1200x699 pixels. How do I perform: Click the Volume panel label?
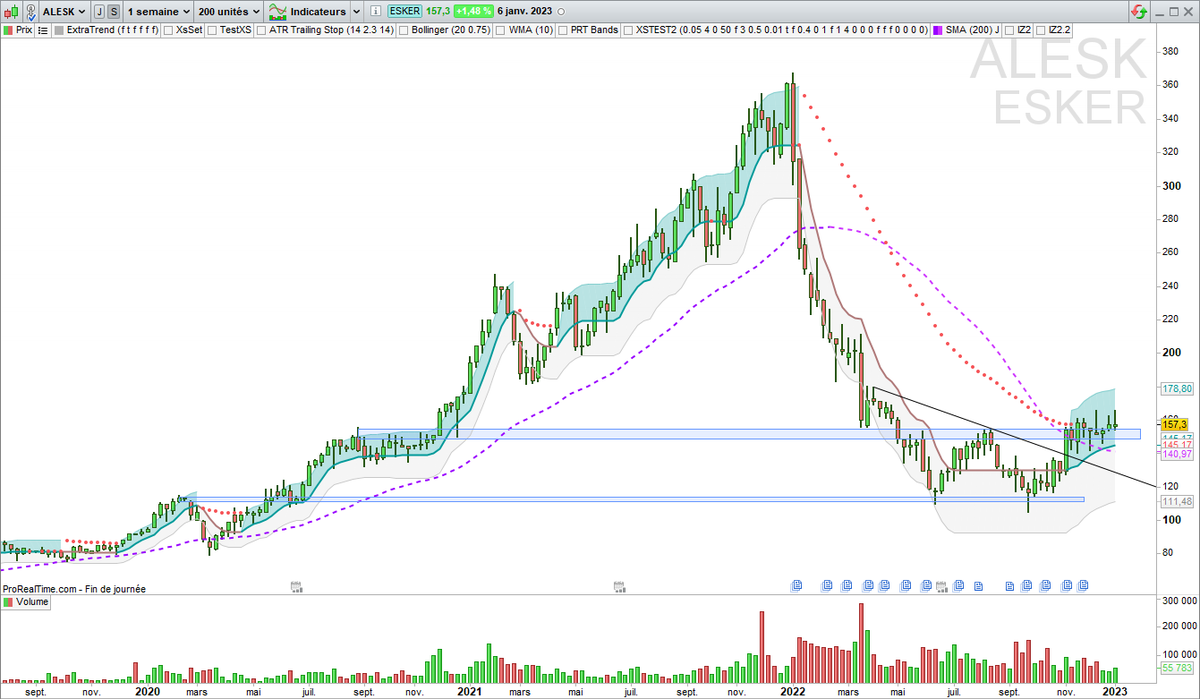point(32,603)
